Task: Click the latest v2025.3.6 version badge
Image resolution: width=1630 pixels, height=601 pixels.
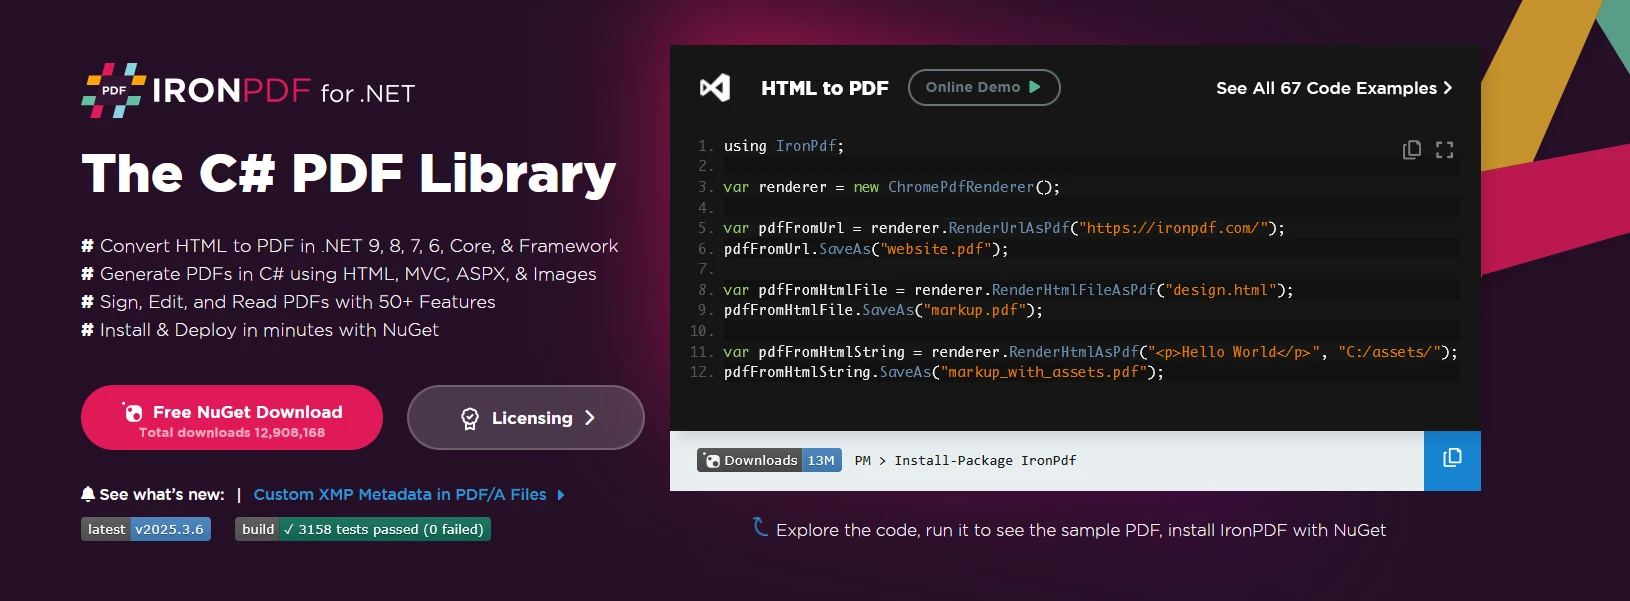Action: (146, 529)
